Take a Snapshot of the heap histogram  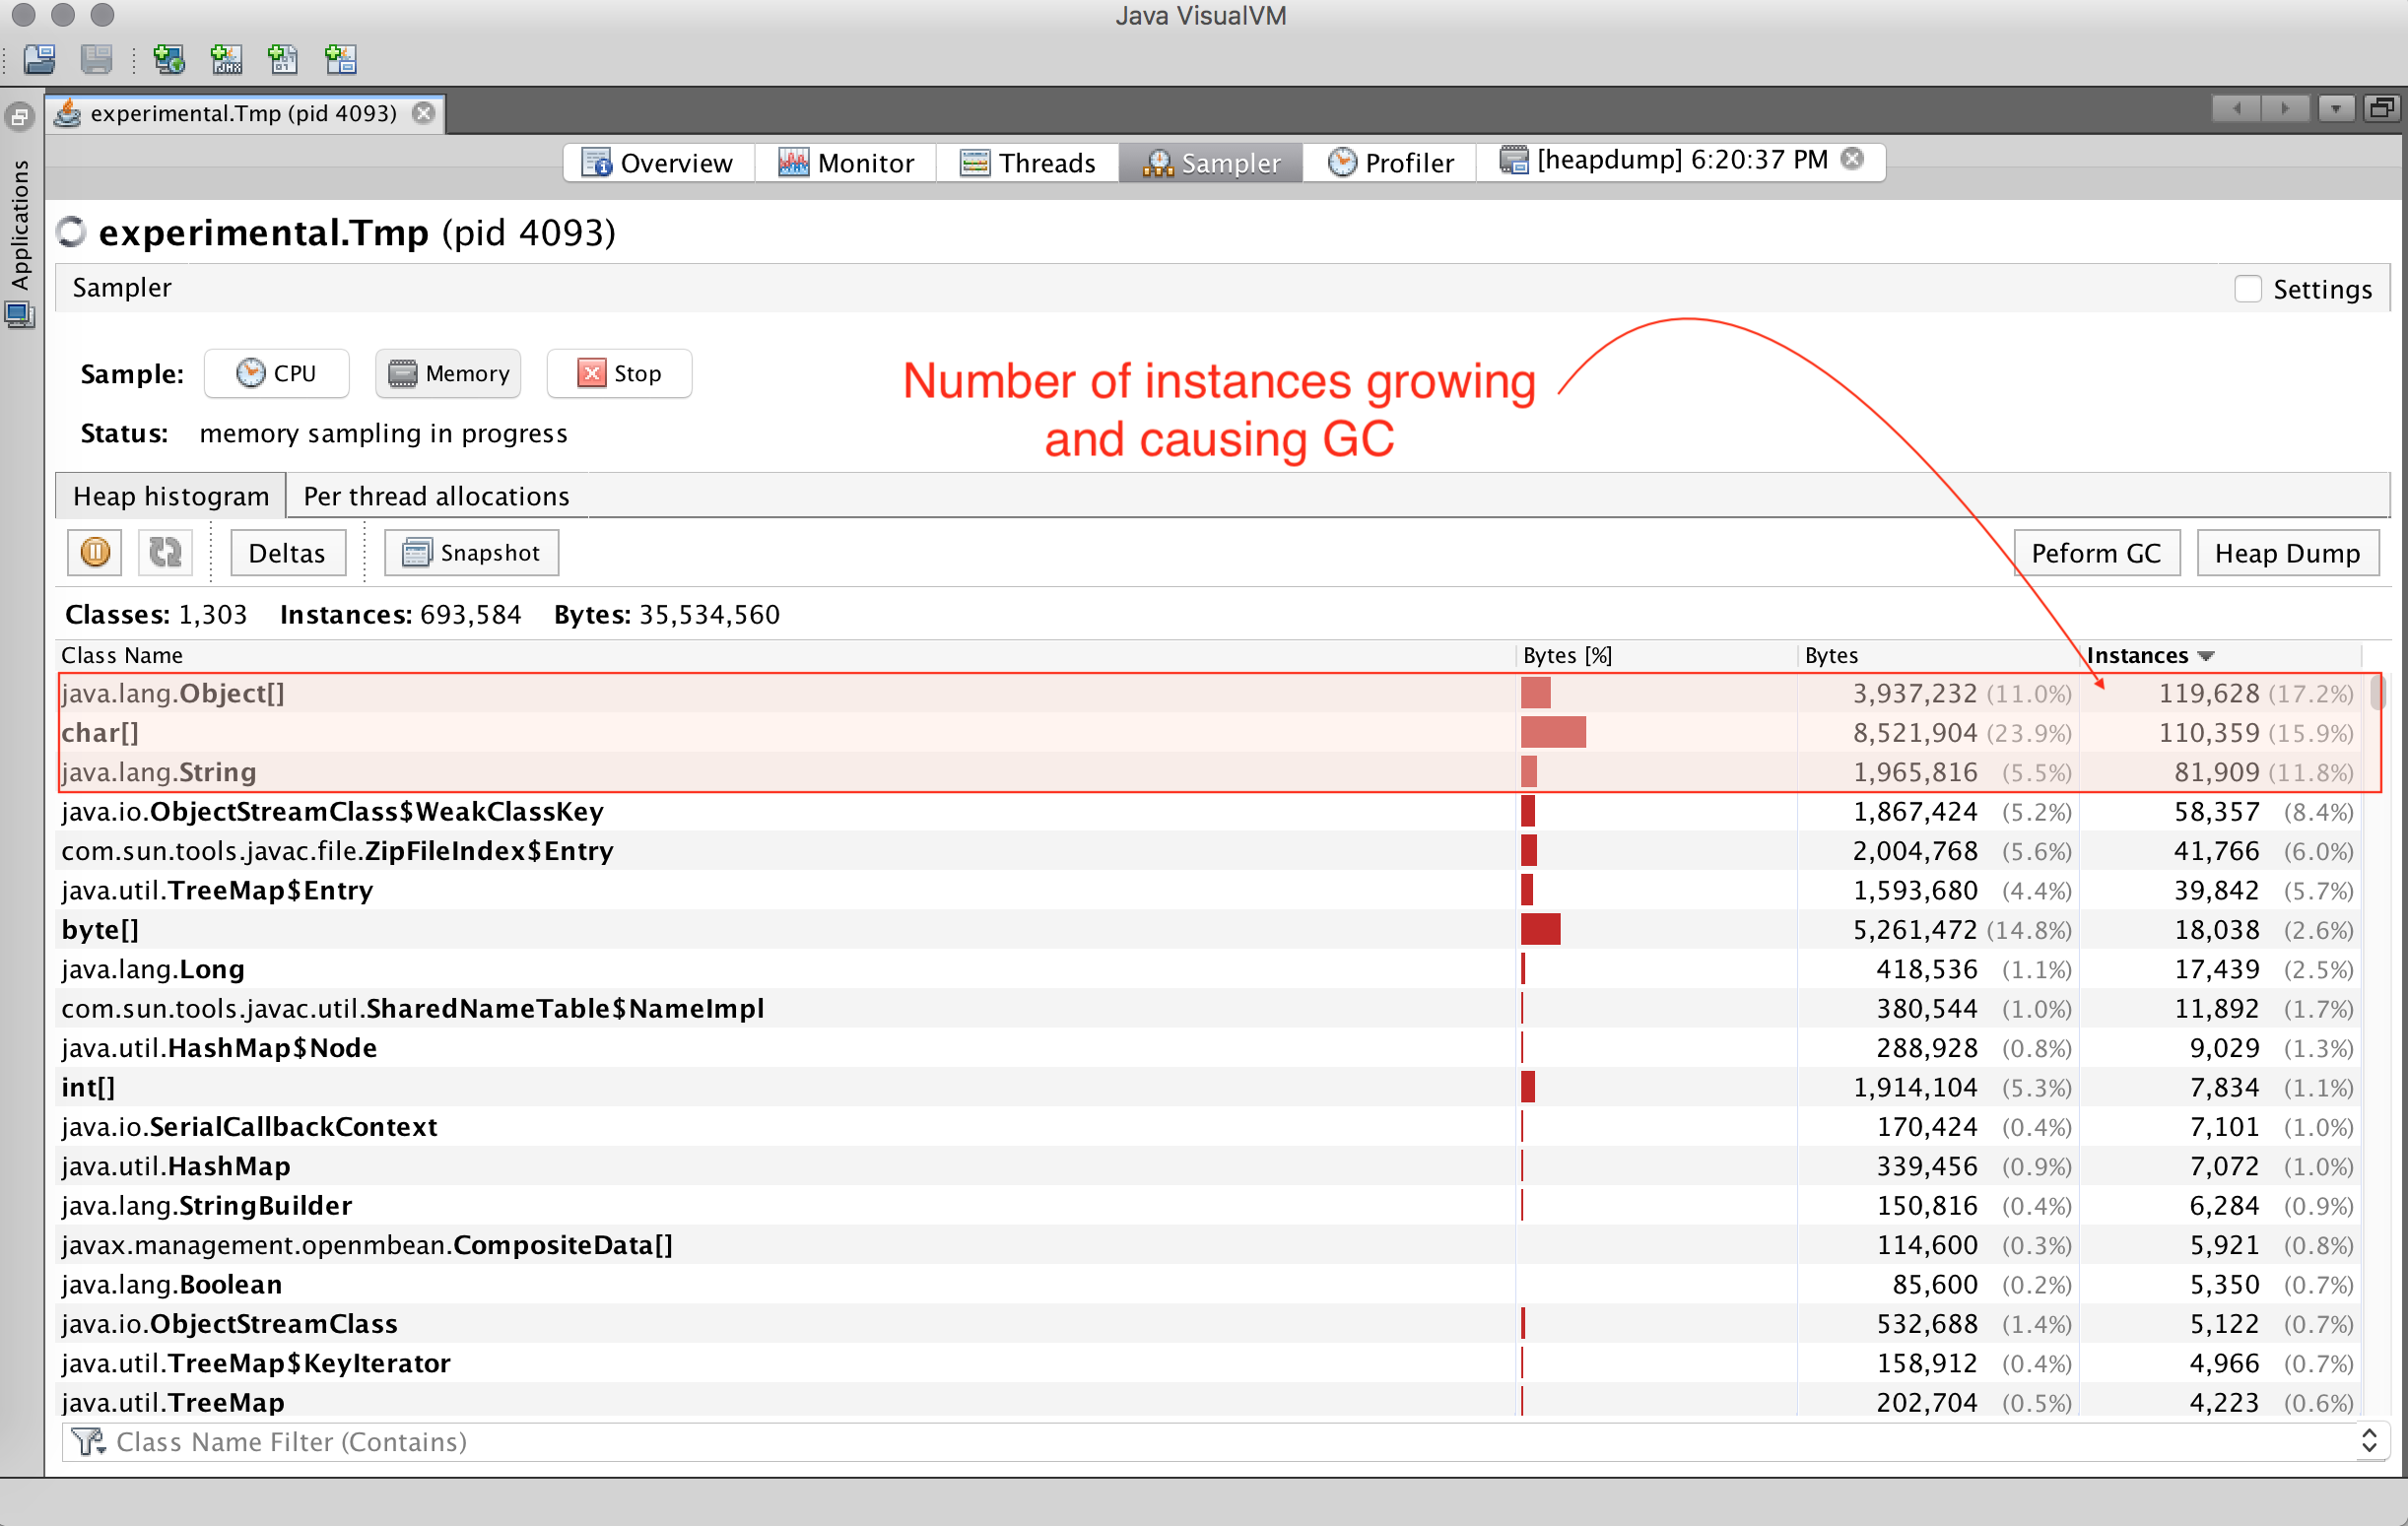tap(470, 552)
